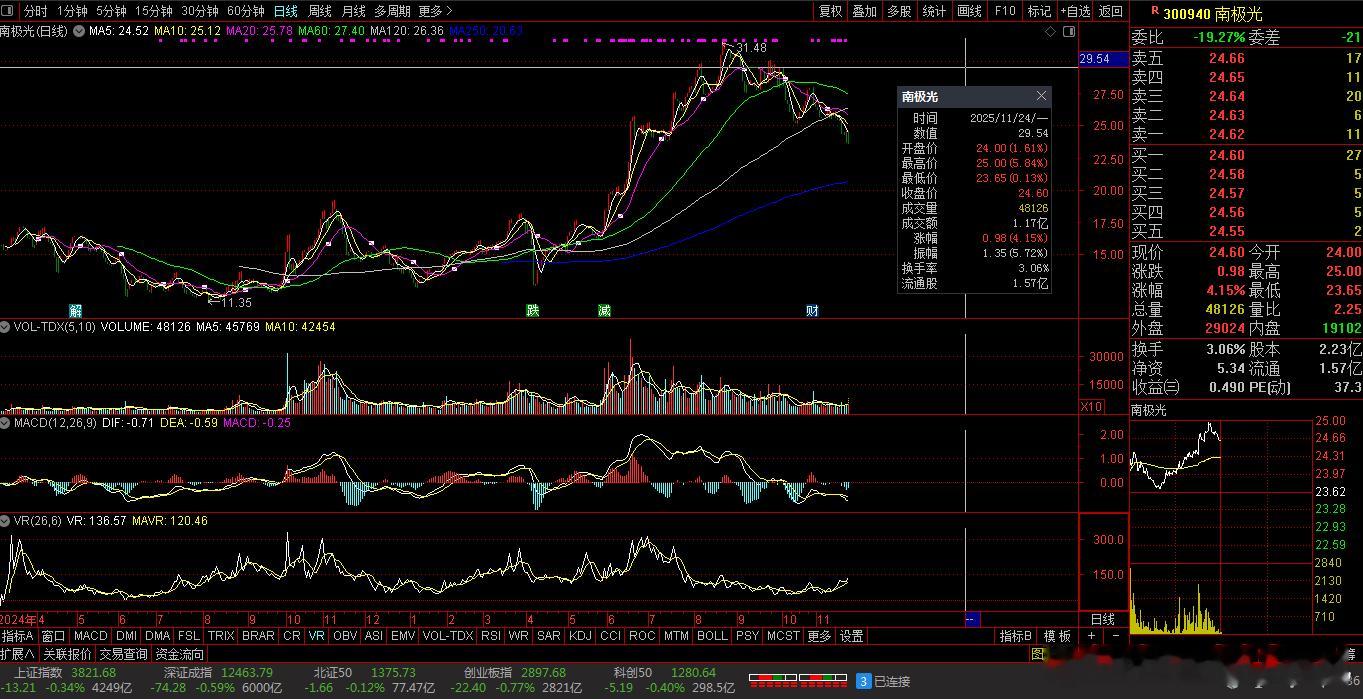Click the 复权 adjustment button

[830, 11]
